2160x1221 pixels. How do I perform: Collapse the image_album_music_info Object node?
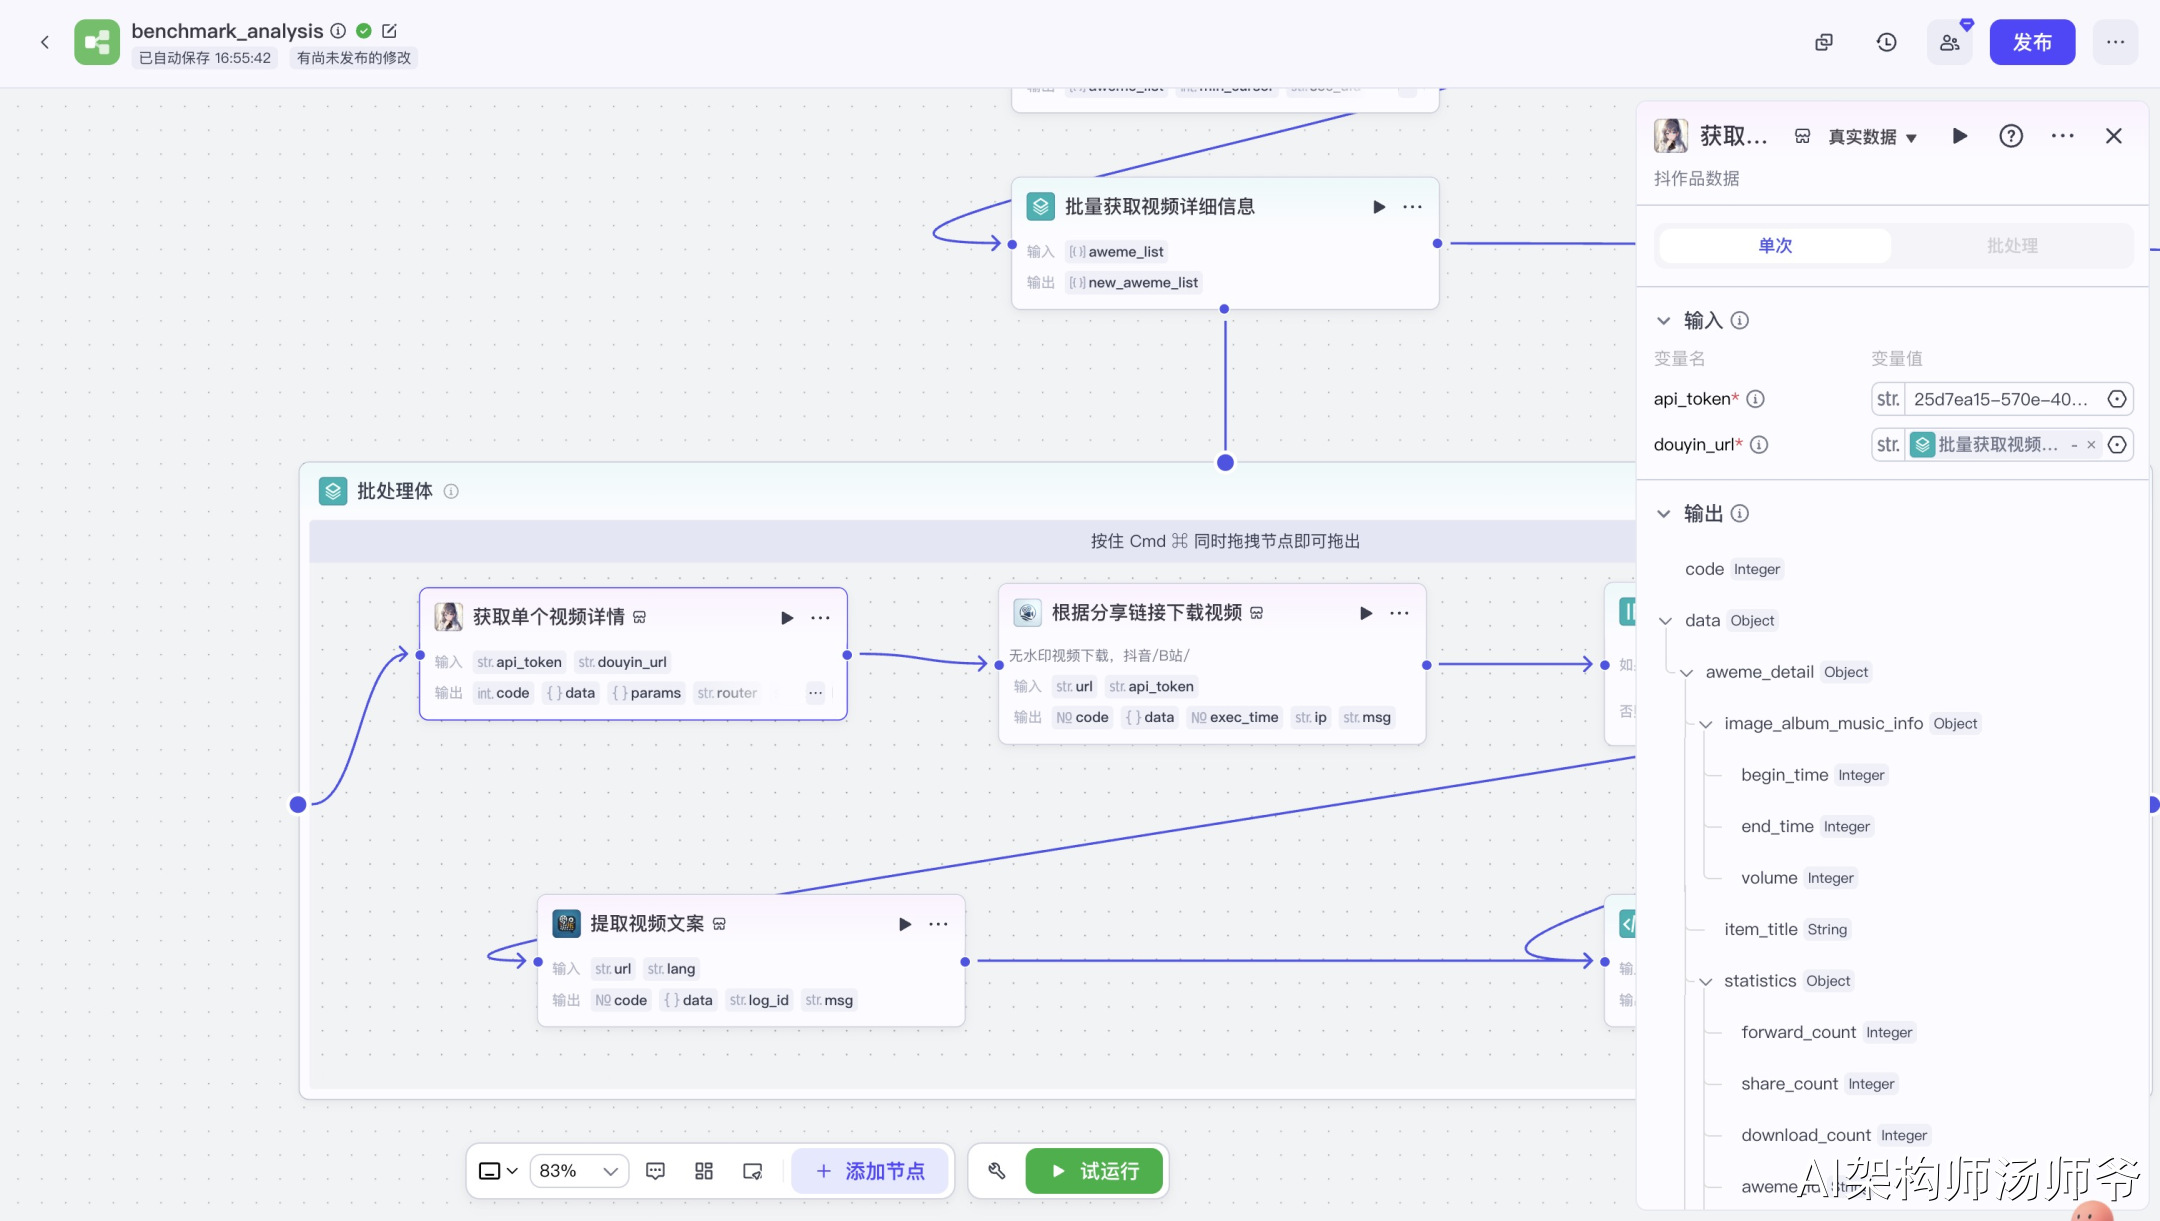(x=1706, y=724)
